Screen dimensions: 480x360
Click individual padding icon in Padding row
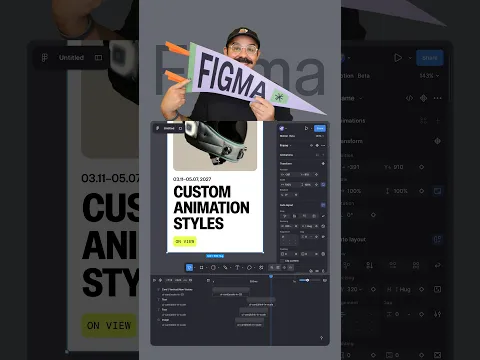point(323,254)
